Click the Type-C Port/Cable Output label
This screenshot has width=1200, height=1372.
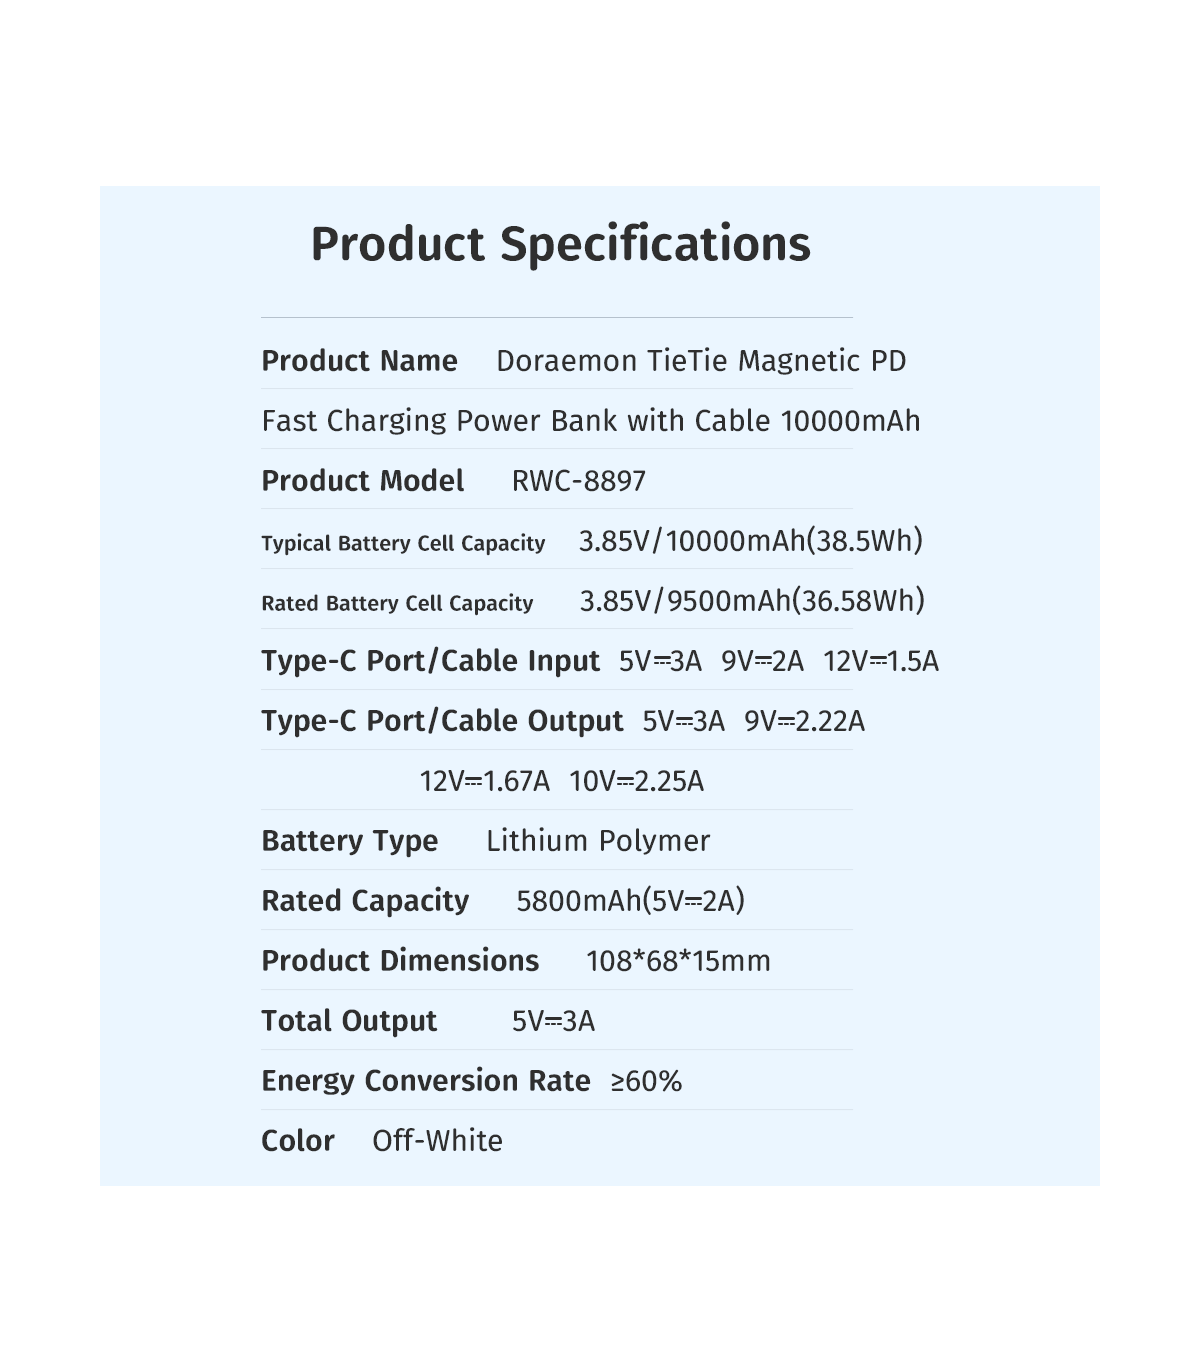442,721
